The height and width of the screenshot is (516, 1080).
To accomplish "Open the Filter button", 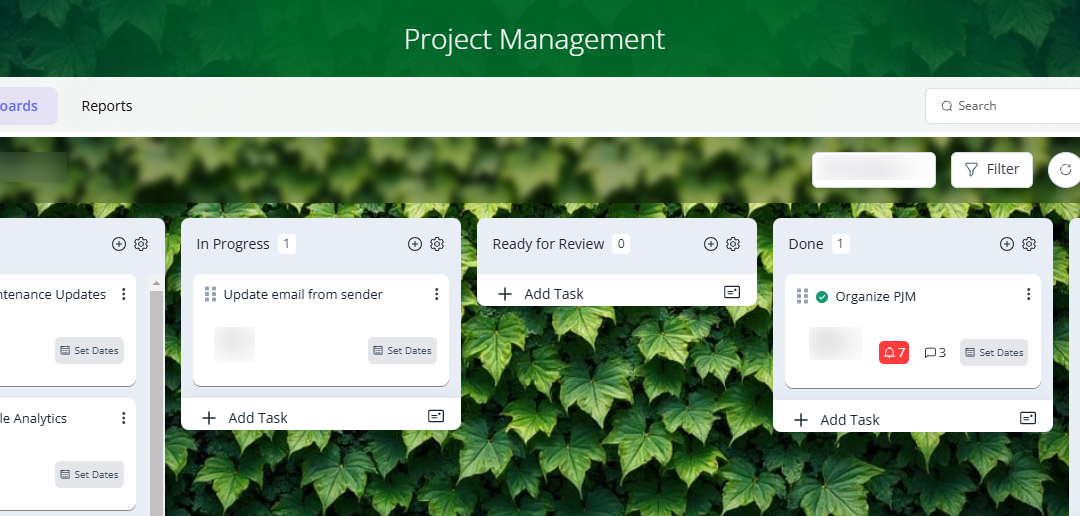I will [992, 169].
